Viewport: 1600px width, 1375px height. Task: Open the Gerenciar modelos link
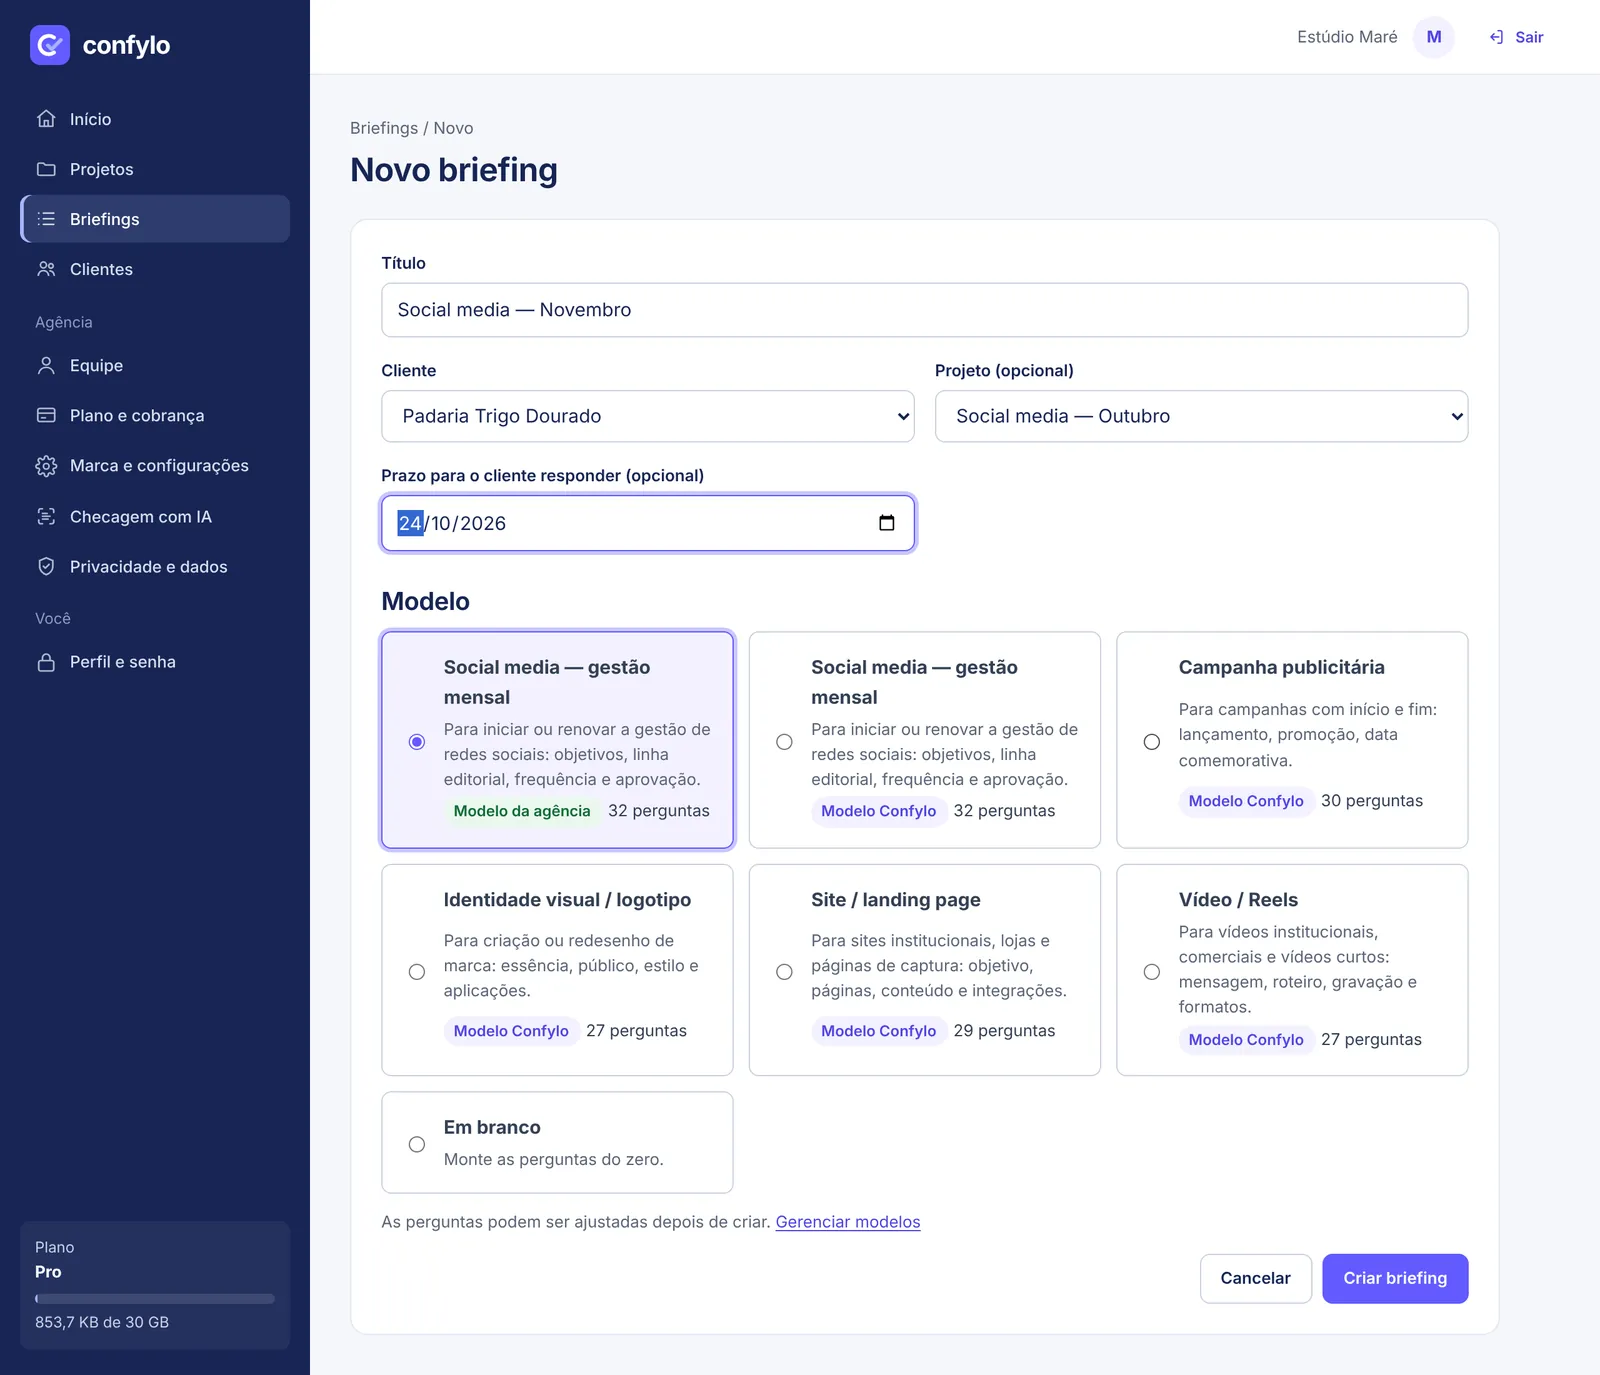click(848, 1222)
